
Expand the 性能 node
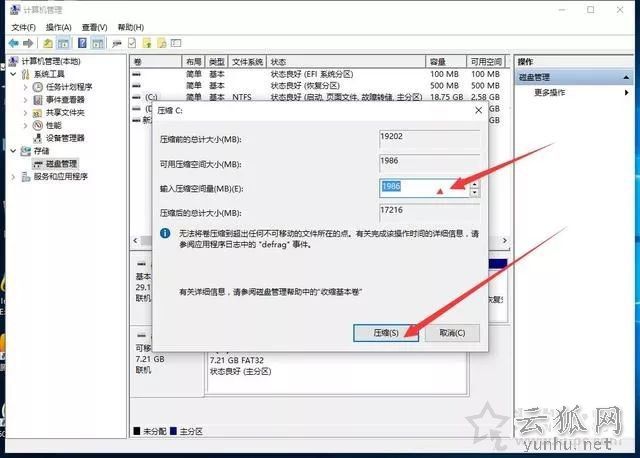pos(25,125)
